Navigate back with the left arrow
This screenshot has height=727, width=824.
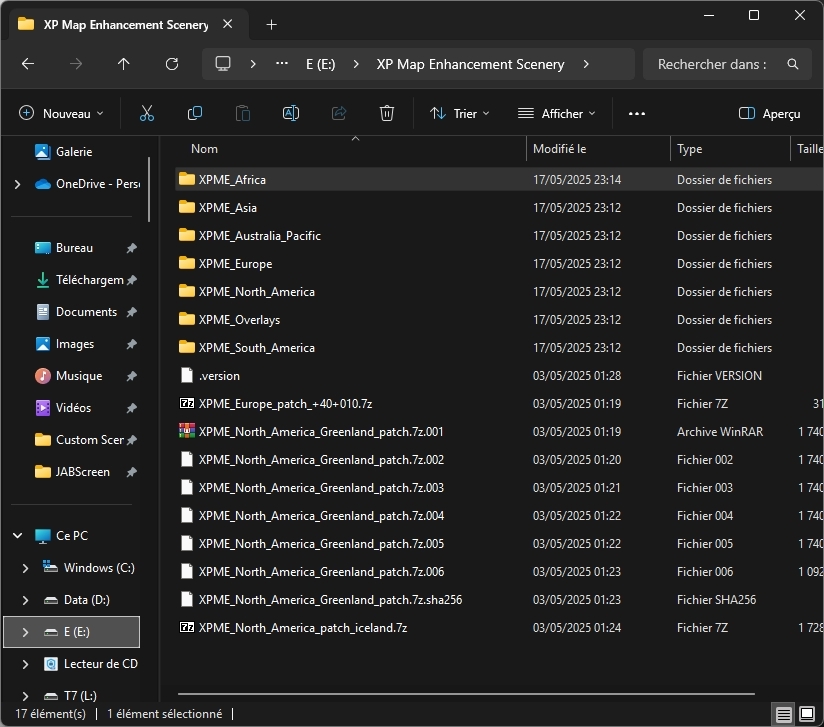pyautogui.click(x=28, y=64)
